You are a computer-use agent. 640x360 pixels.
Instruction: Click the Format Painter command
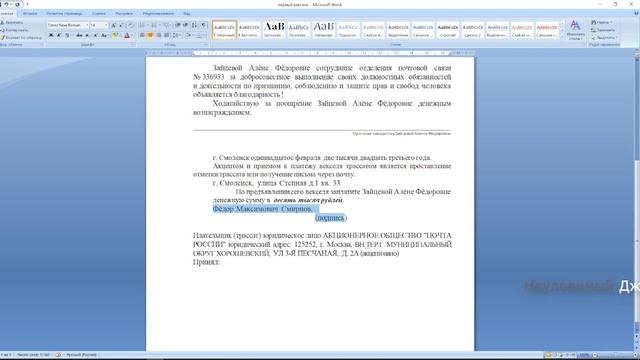click(x=21, y=38)
